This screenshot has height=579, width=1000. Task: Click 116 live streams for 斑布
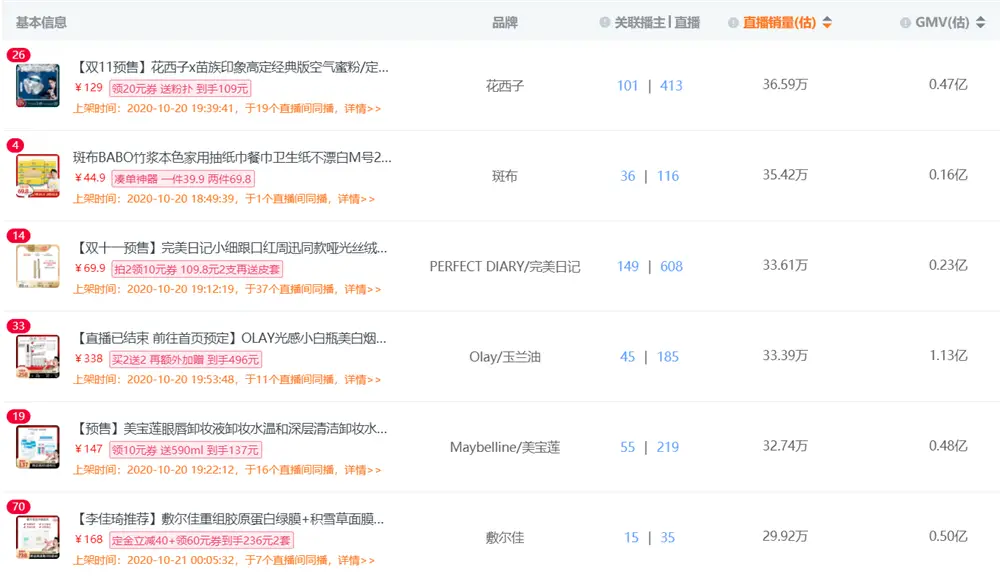click(668, 176)
